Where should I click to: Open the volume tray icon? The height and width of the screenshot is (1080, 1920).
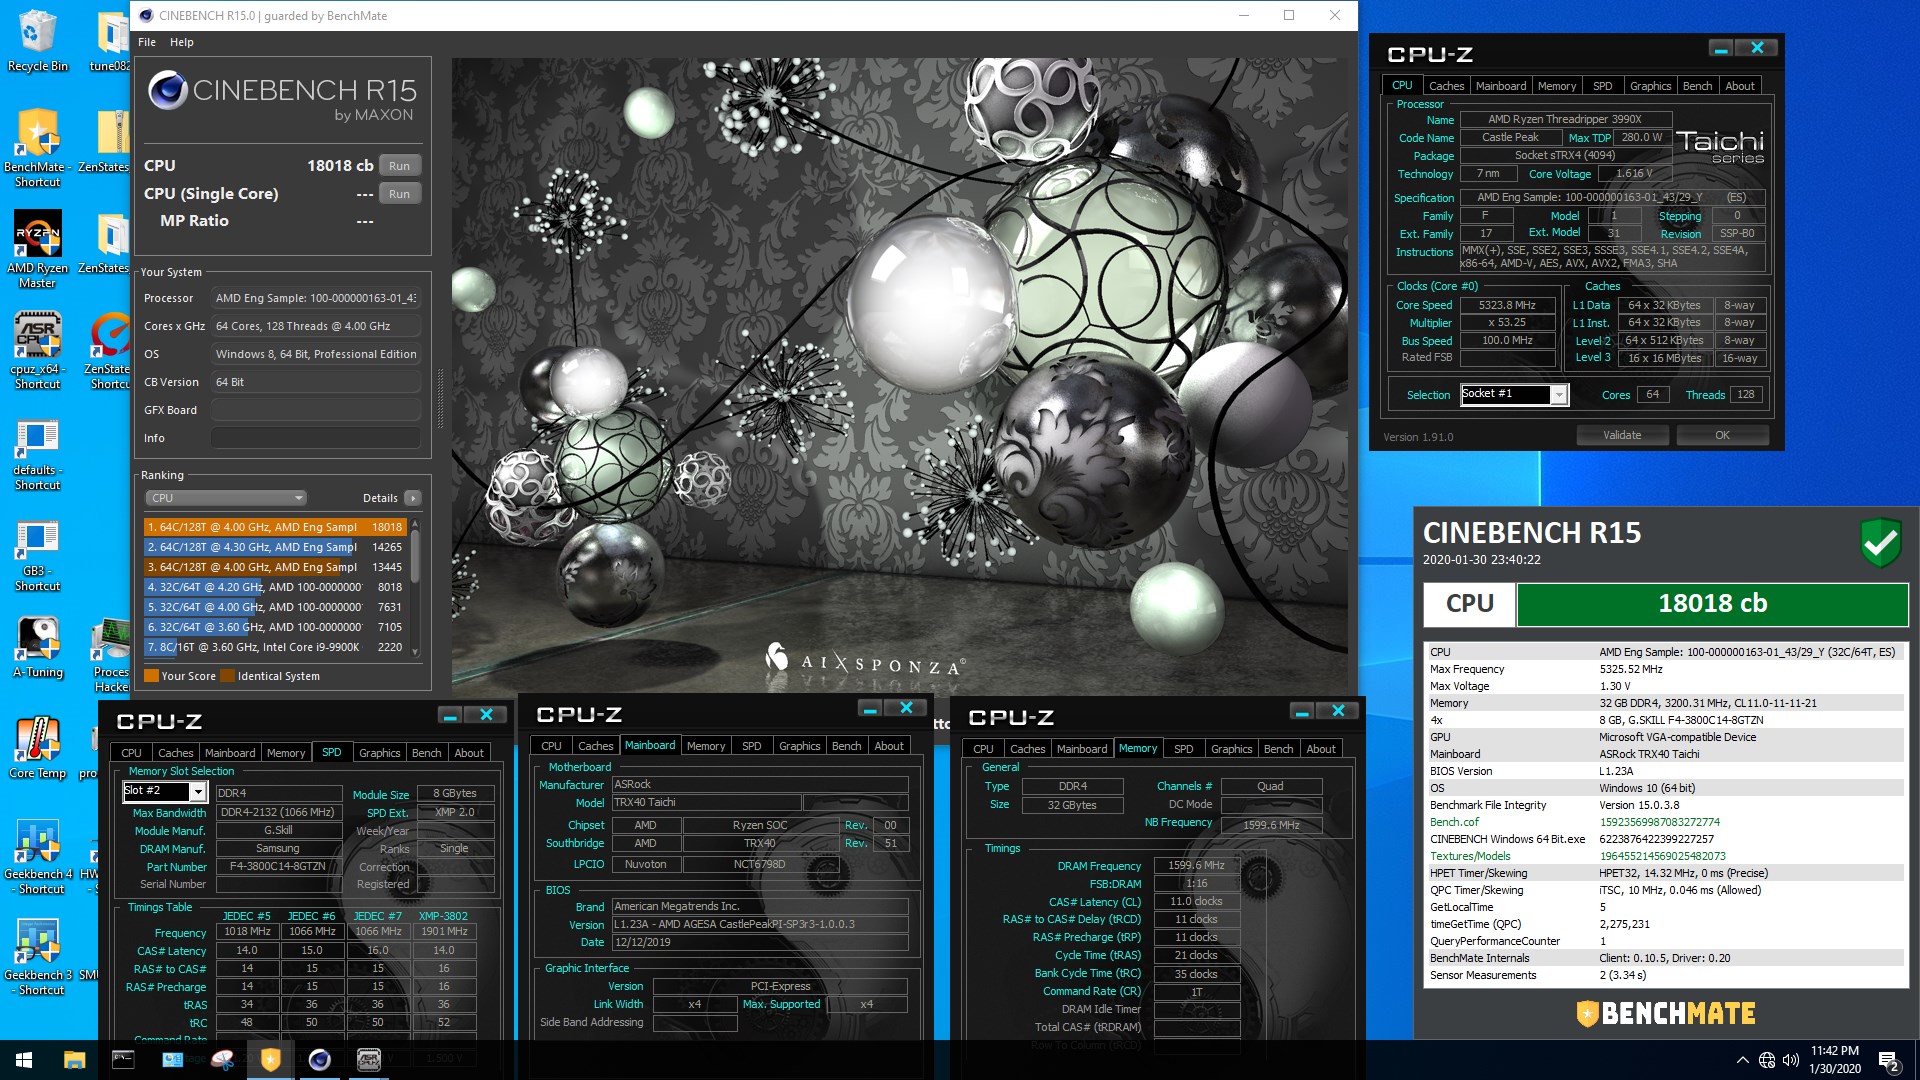[x=1790, y=1060]
